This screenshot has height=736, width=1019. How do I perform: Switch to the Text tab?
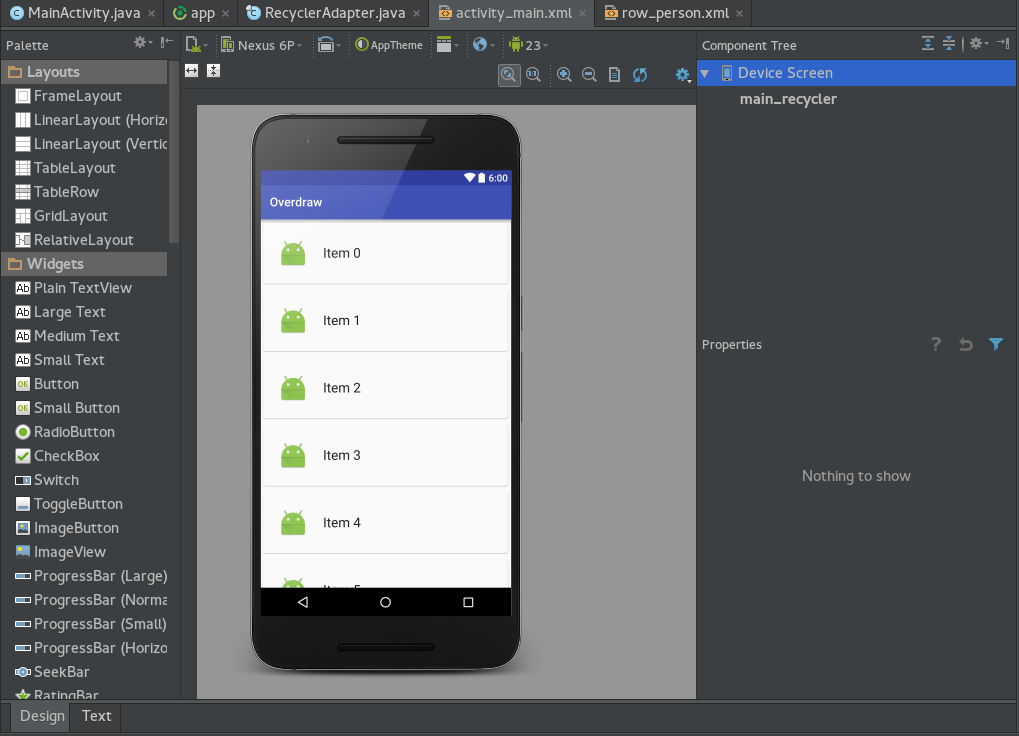tap(95, 716)
